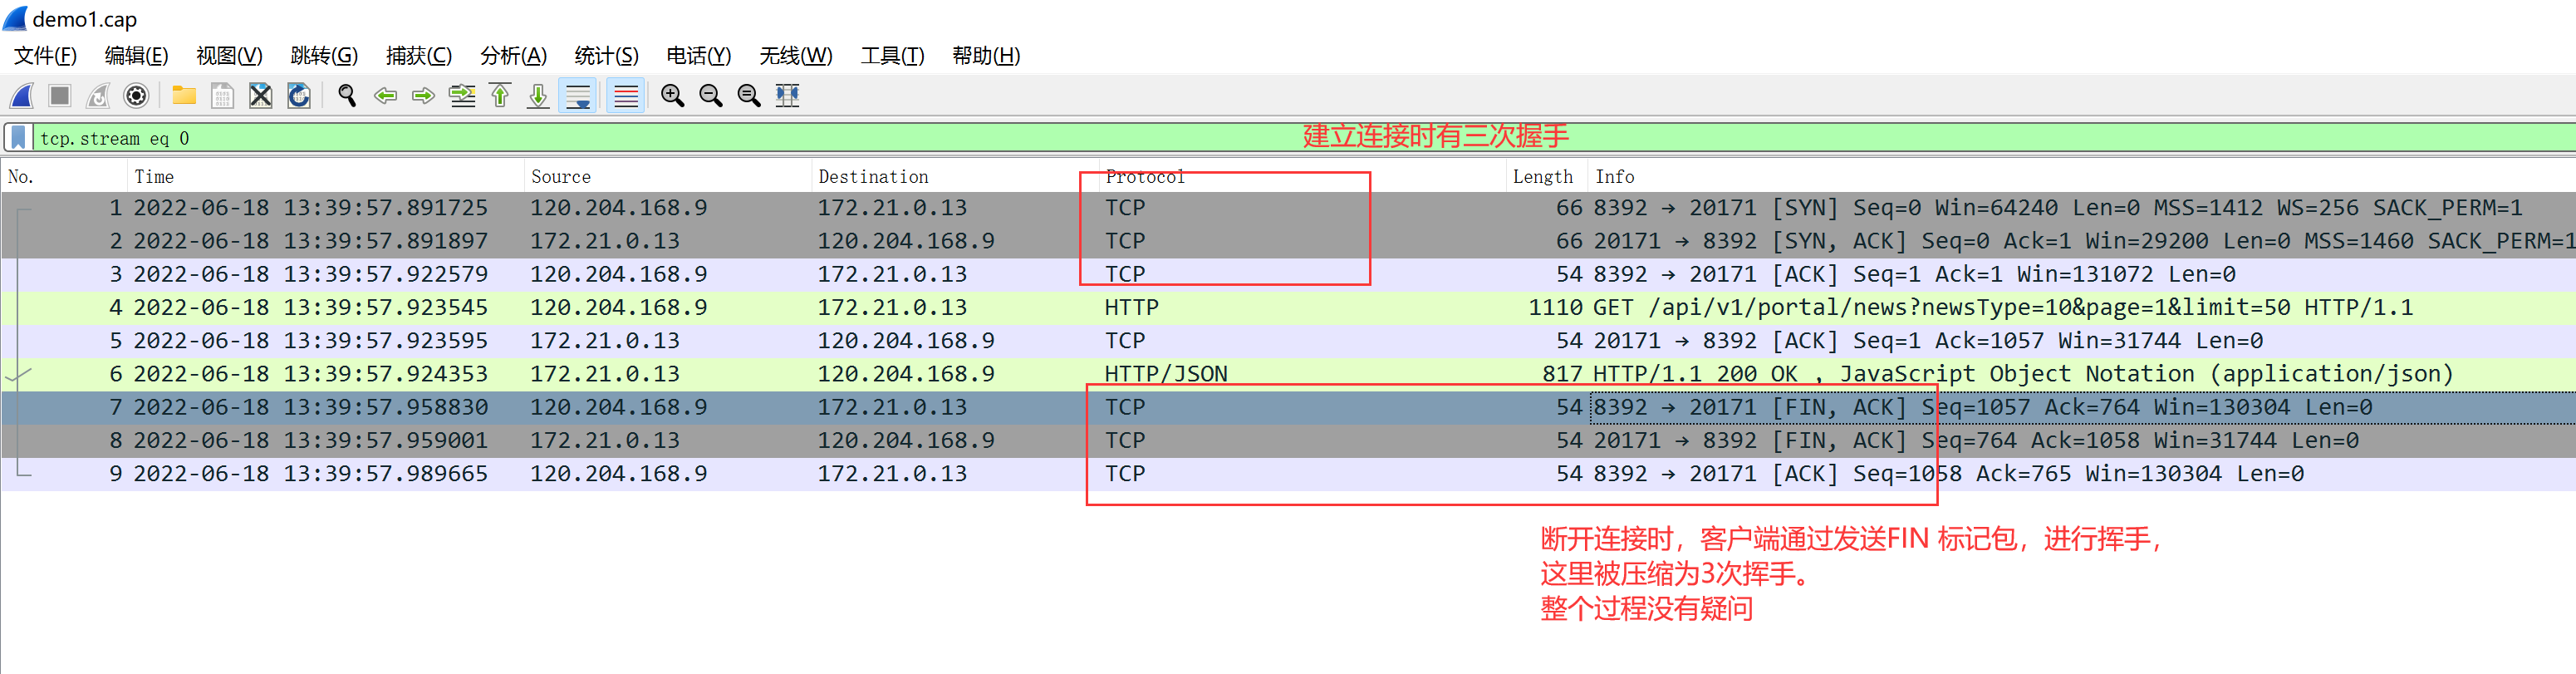Open the 无线(W) menu
Screen dimensions: 2576x674
point(795,56)
